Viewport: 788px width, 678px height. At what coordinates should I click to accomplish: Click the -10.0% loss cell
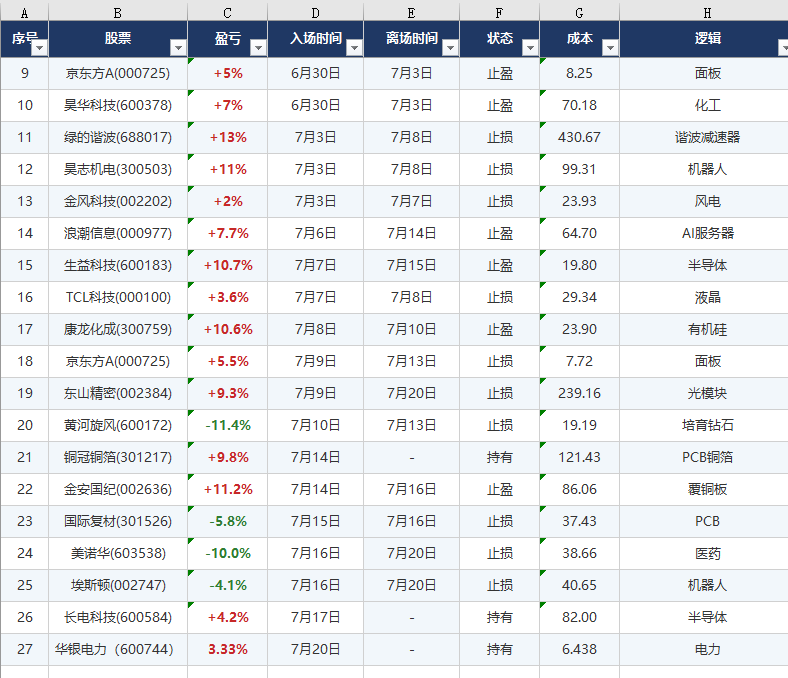point(228,553)
